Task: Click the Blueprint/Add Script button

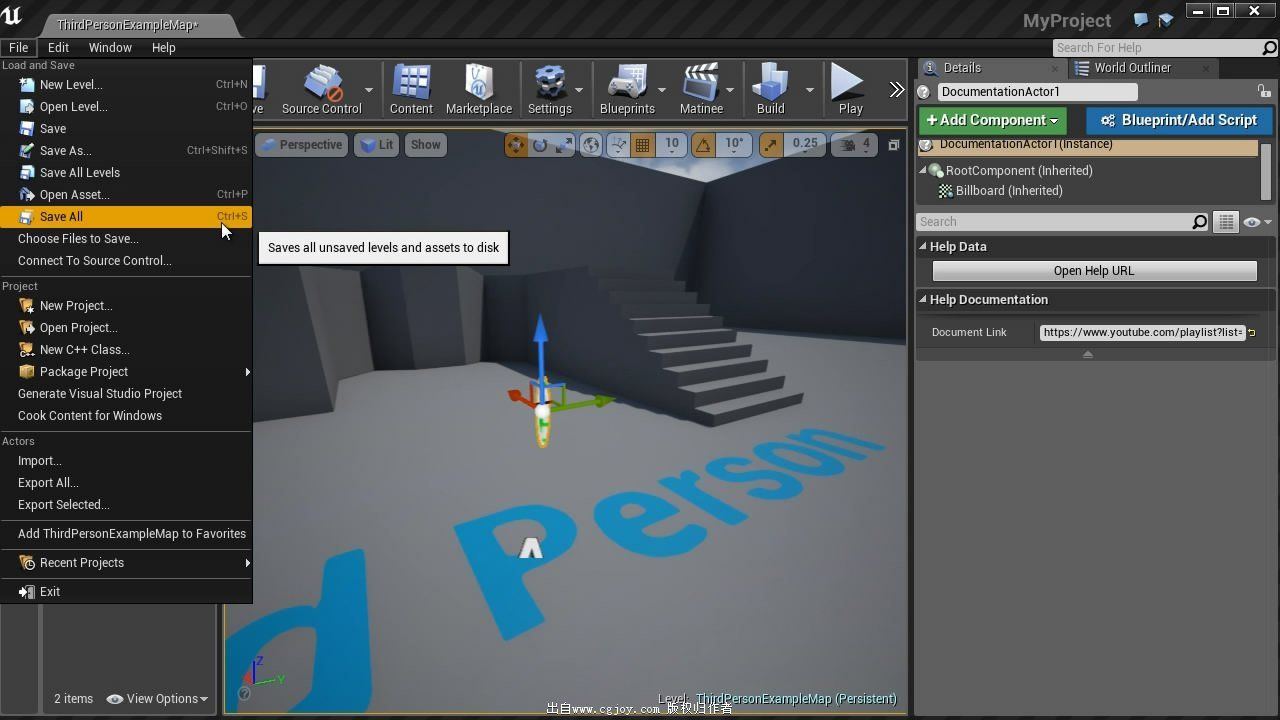Action: (1179, 120)
